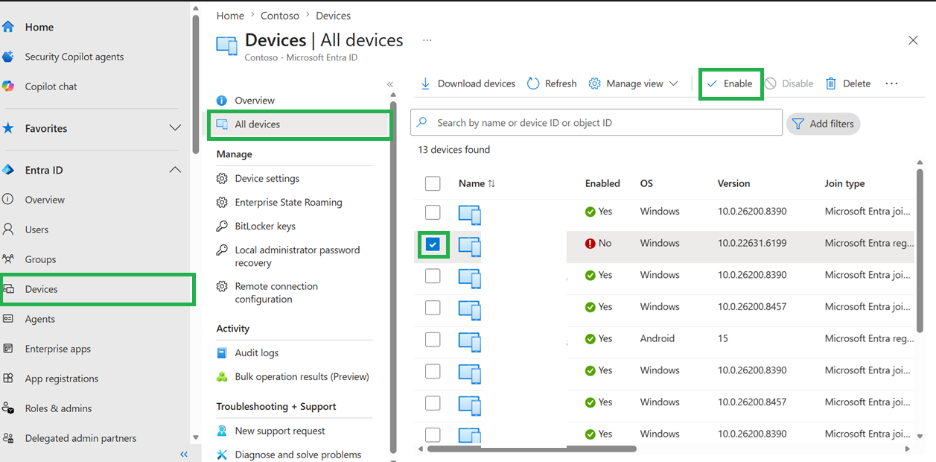Click the Refresh circular arrow icon
The height and width of the screenshot is (462, 936).
533,84
